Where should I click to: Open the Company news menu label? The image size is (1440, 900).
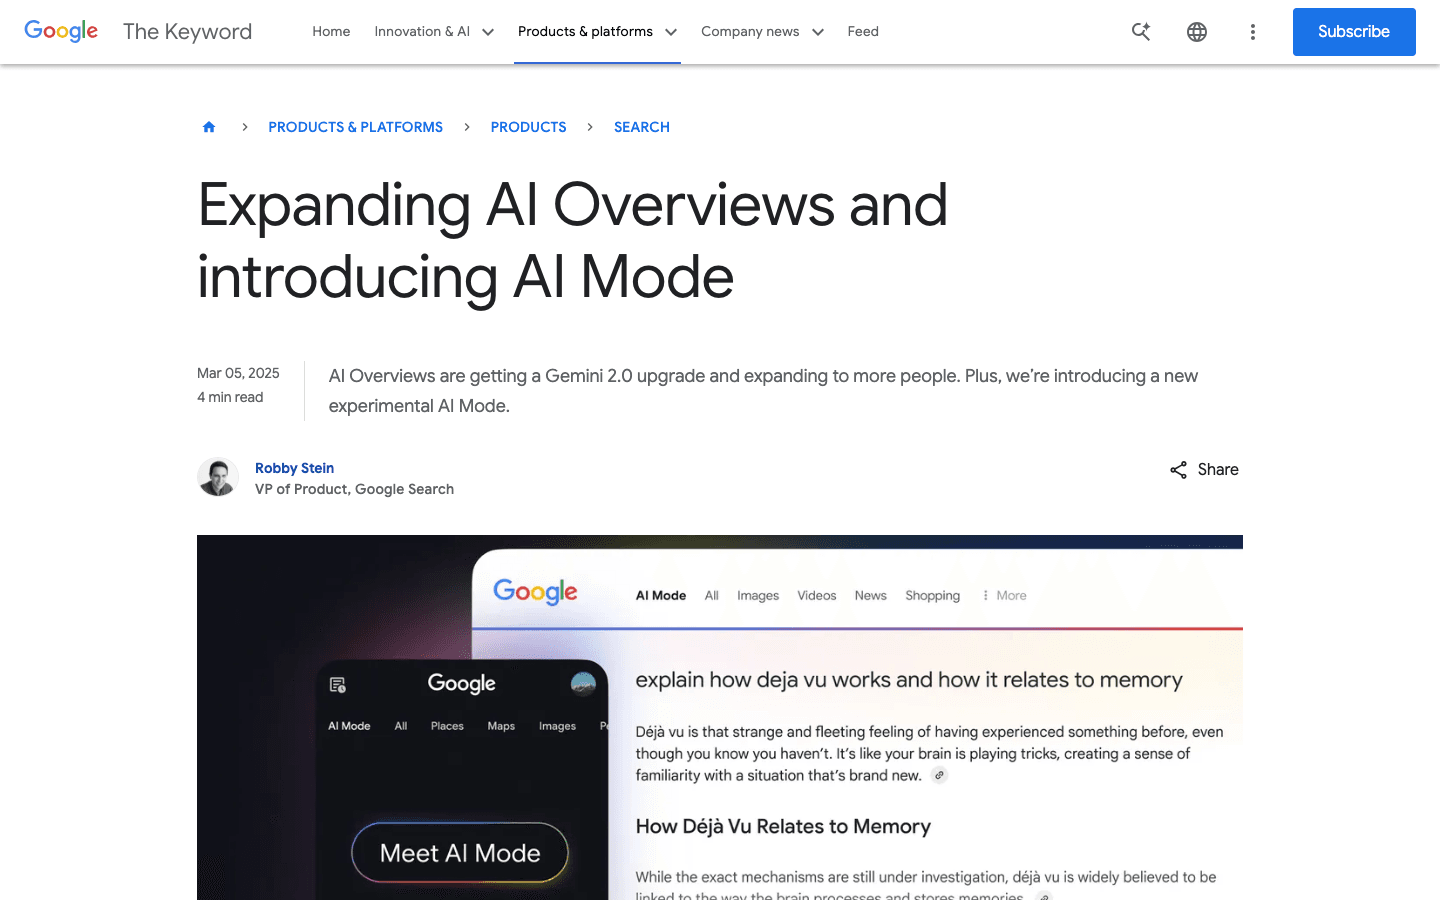pyautogui.click(x=750, y=32)
